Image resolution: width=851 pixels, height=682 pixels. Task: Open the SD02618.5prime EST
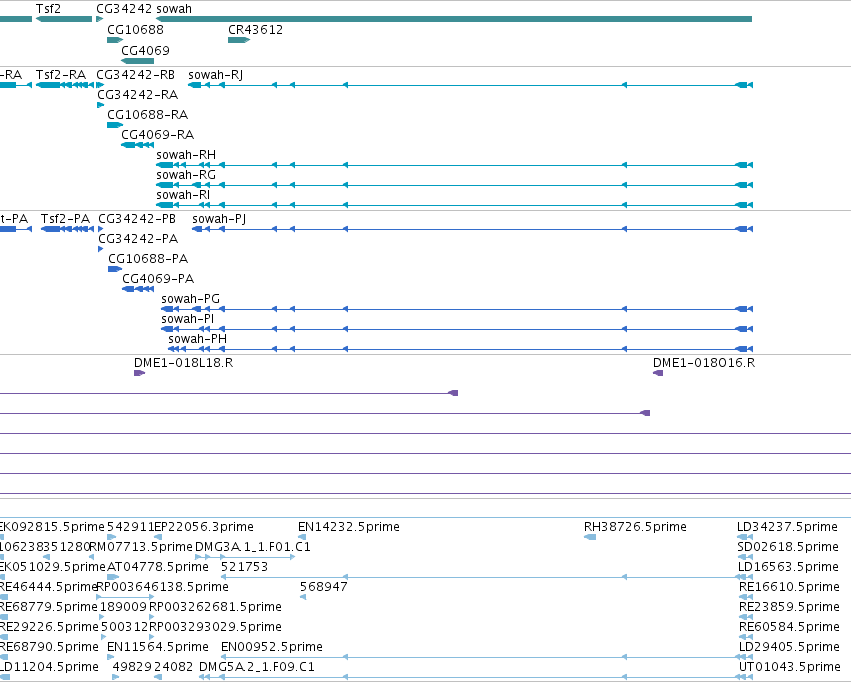click(x=788, y=547)
